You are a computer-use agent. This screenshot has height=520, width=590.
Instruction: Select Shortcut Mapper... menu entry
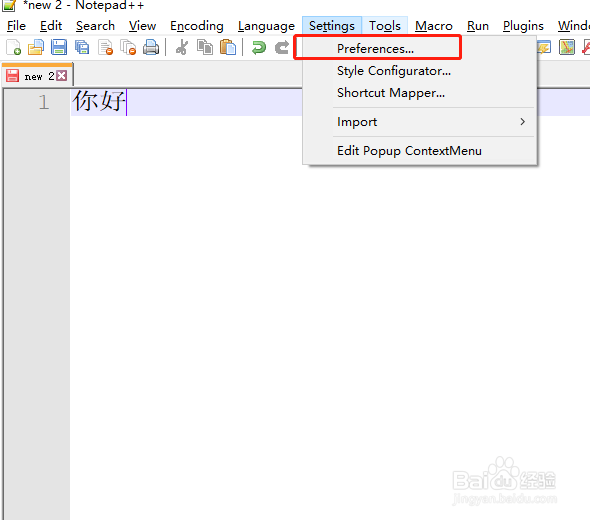pos(420,93)
